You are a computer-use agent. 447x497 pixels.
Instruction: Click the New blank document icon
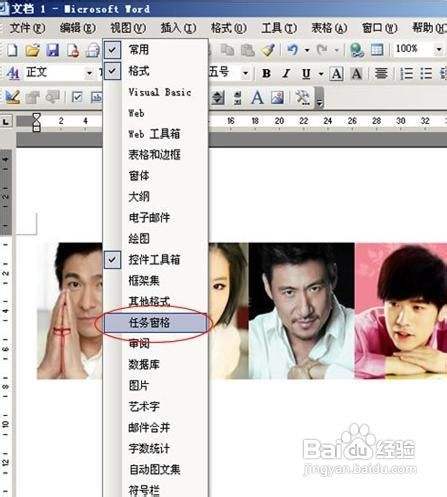click(12, 50)
